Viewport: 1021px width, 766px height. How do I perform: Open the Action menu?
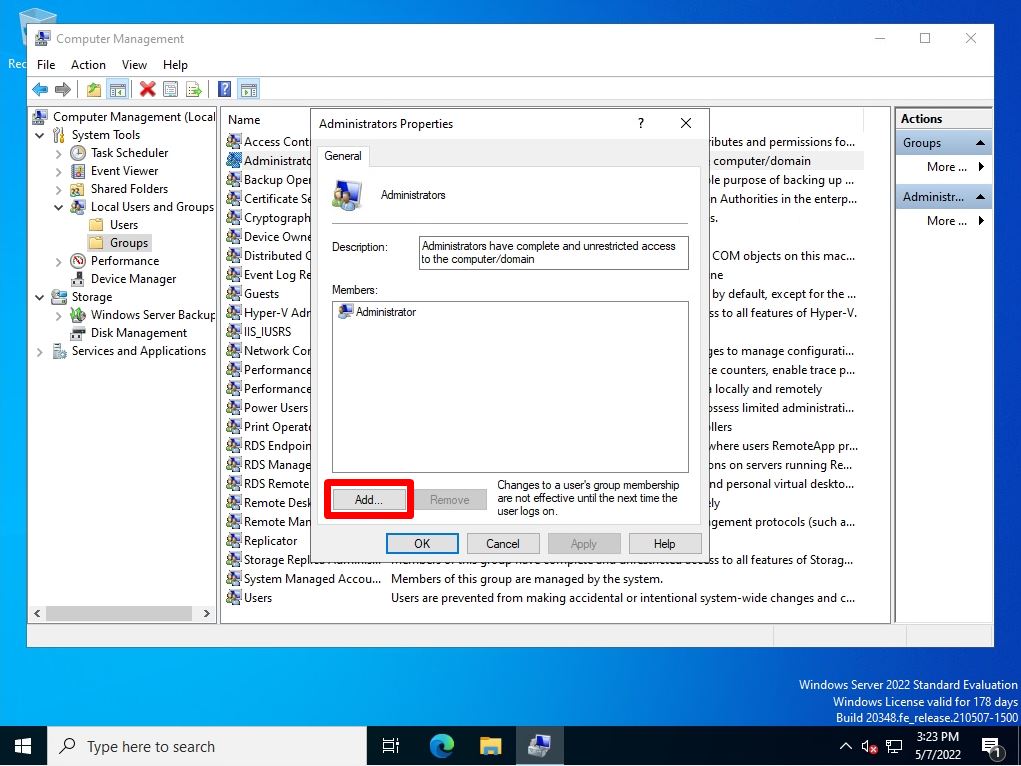(x=88, y=64)
